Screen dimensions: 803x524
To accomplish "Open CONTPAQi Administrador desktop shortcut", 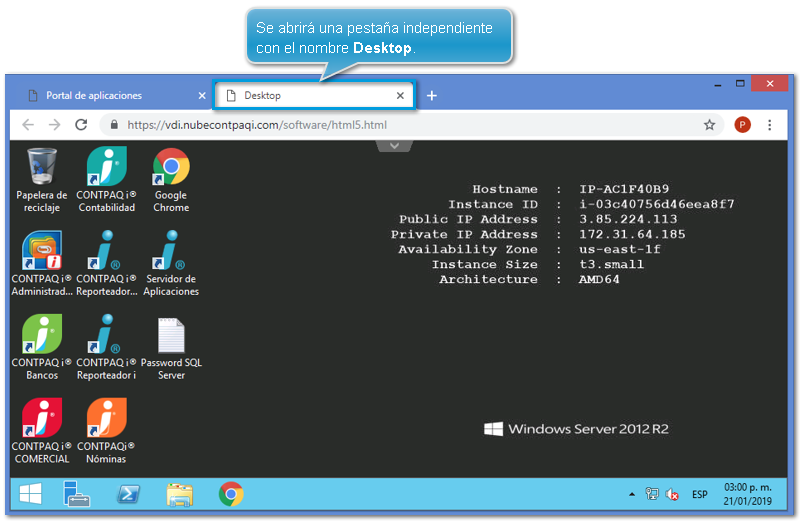I will click(x=41, y=264).
